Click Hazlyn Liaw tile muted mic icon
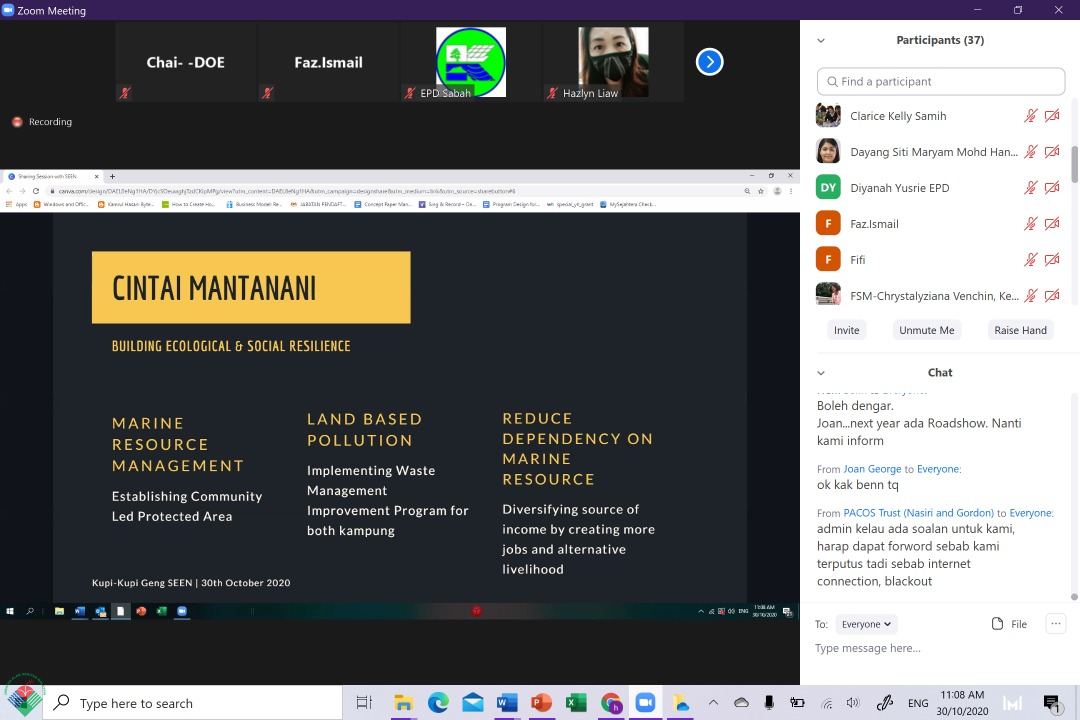Viewport: 1080px width, 720px height. [552, 93]
